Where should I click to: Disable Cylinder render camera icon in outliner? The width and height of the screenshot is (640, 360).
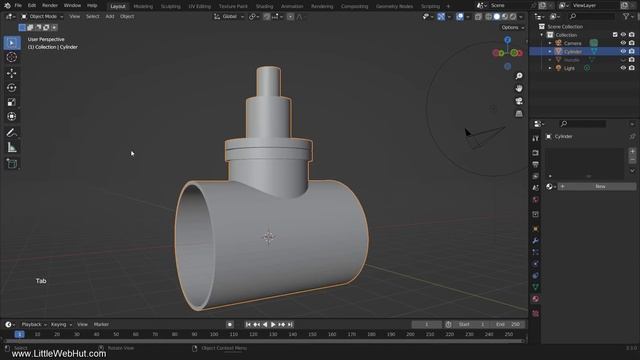[x=631, y=51]
